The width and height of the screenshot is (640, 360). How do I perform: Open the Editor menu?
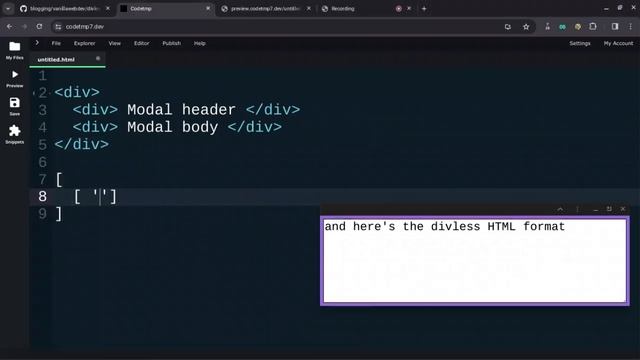[142, 43]
